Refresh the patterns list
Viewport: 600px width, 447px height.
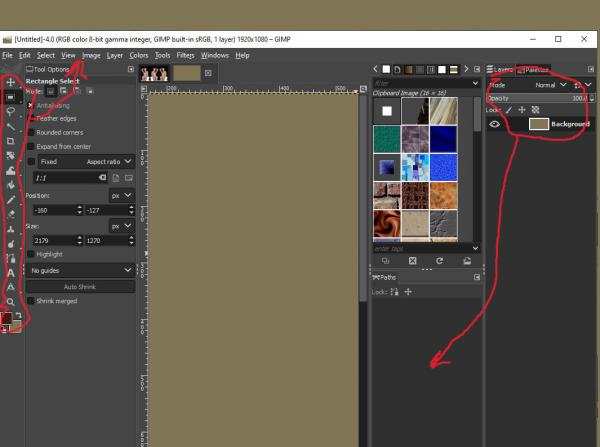439,261
